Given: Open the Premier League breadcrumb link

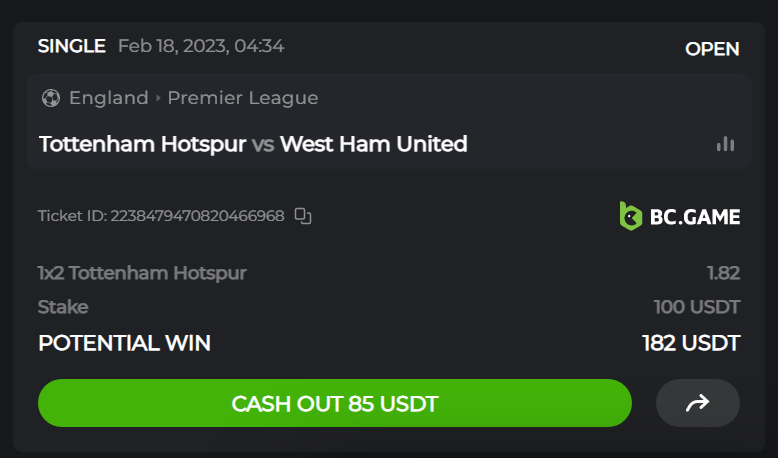Looking at the screenshot, I should pos(243,98).
